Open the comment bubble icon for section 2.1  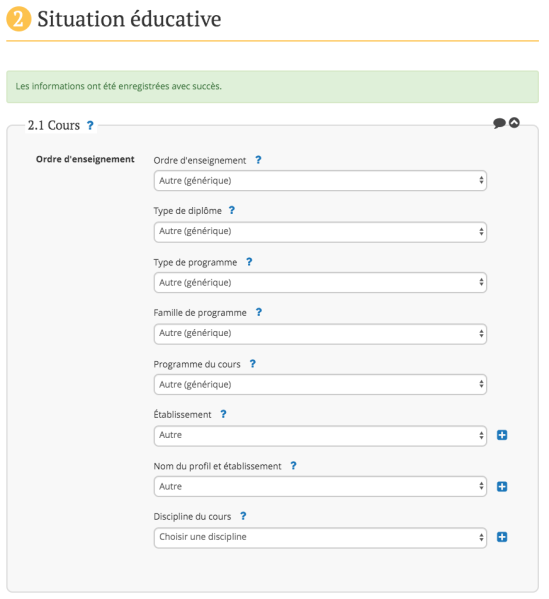click(499, 123)
